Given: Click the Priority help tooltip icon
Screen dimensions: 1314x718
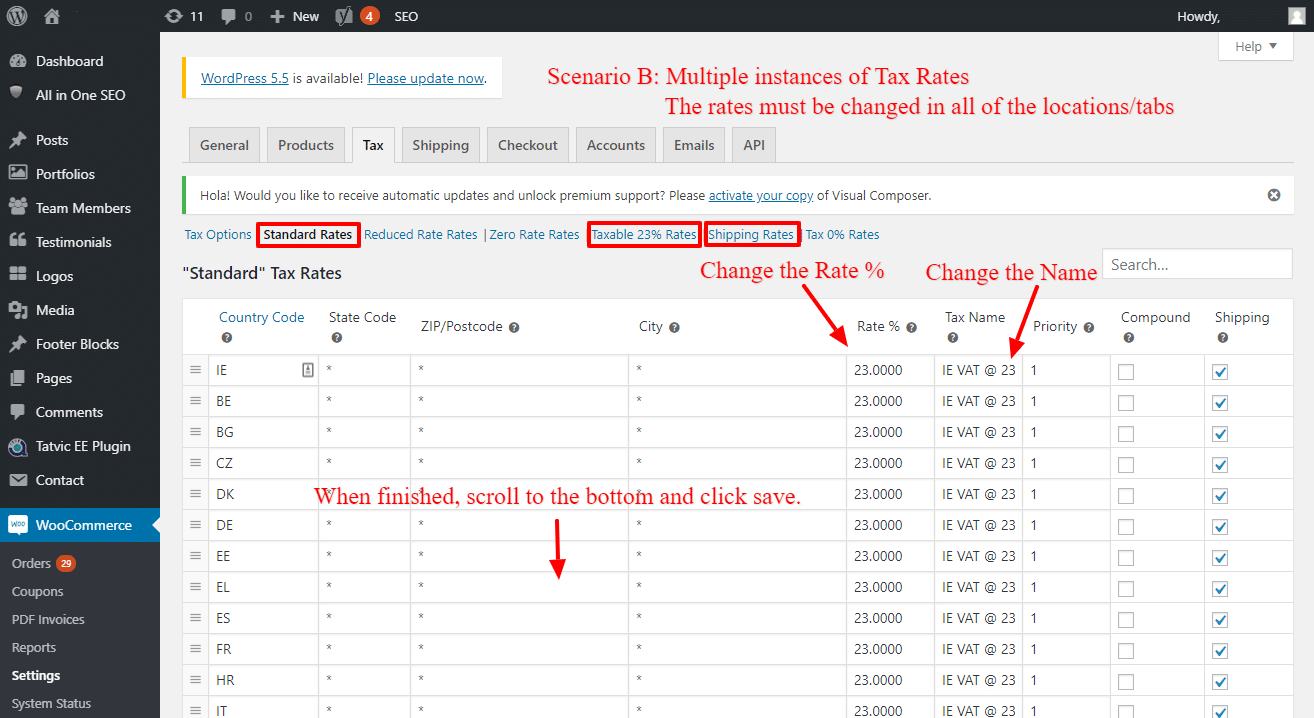Looking at the screenshot, I should 1088,328.
